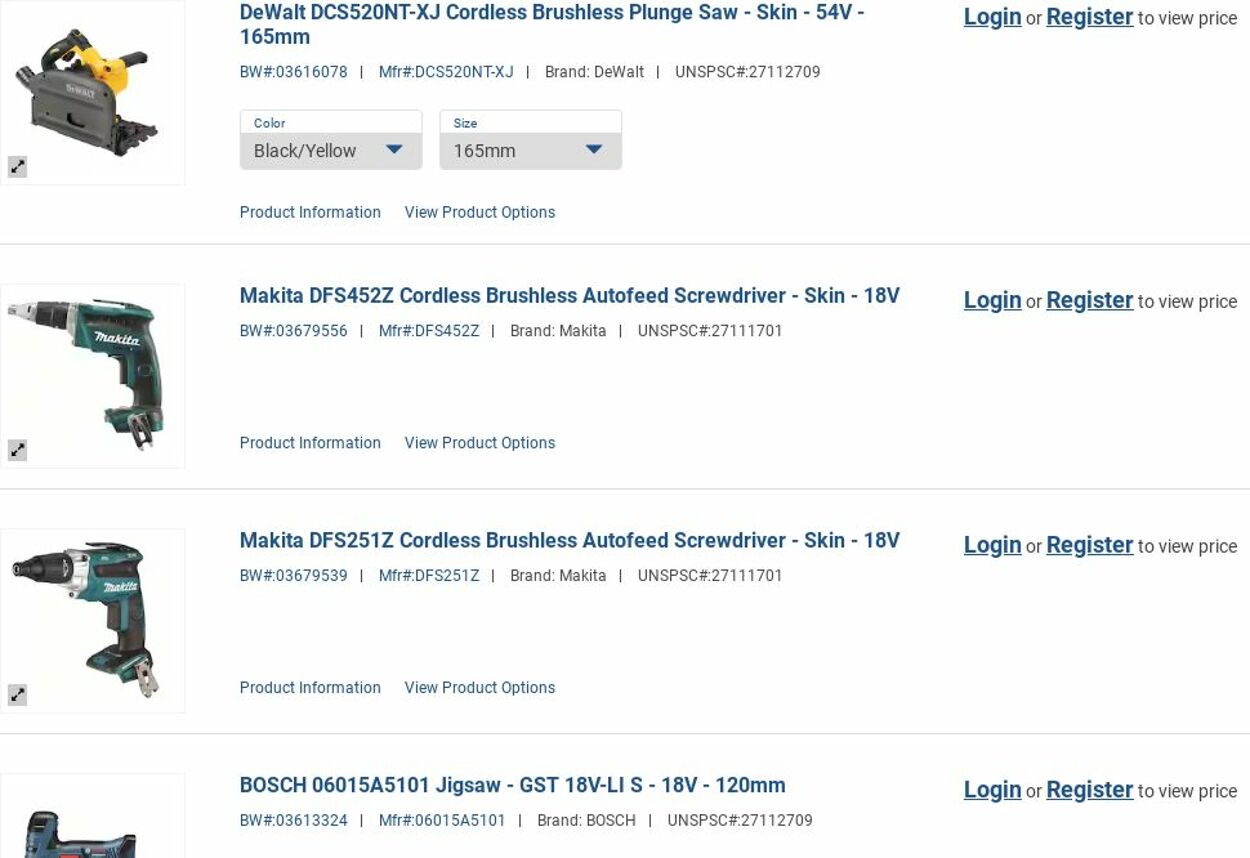Open Makita DFS452Z Autofeed Screwdriver title
The image size is (1250, 858).
(x=569, y=296)
